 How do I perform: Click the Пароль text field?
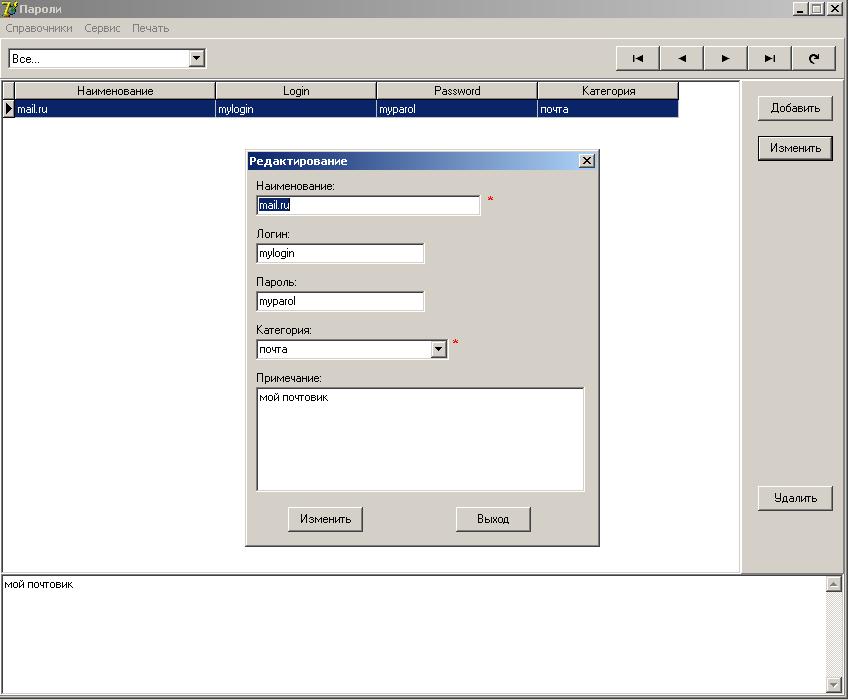point(340,301)
